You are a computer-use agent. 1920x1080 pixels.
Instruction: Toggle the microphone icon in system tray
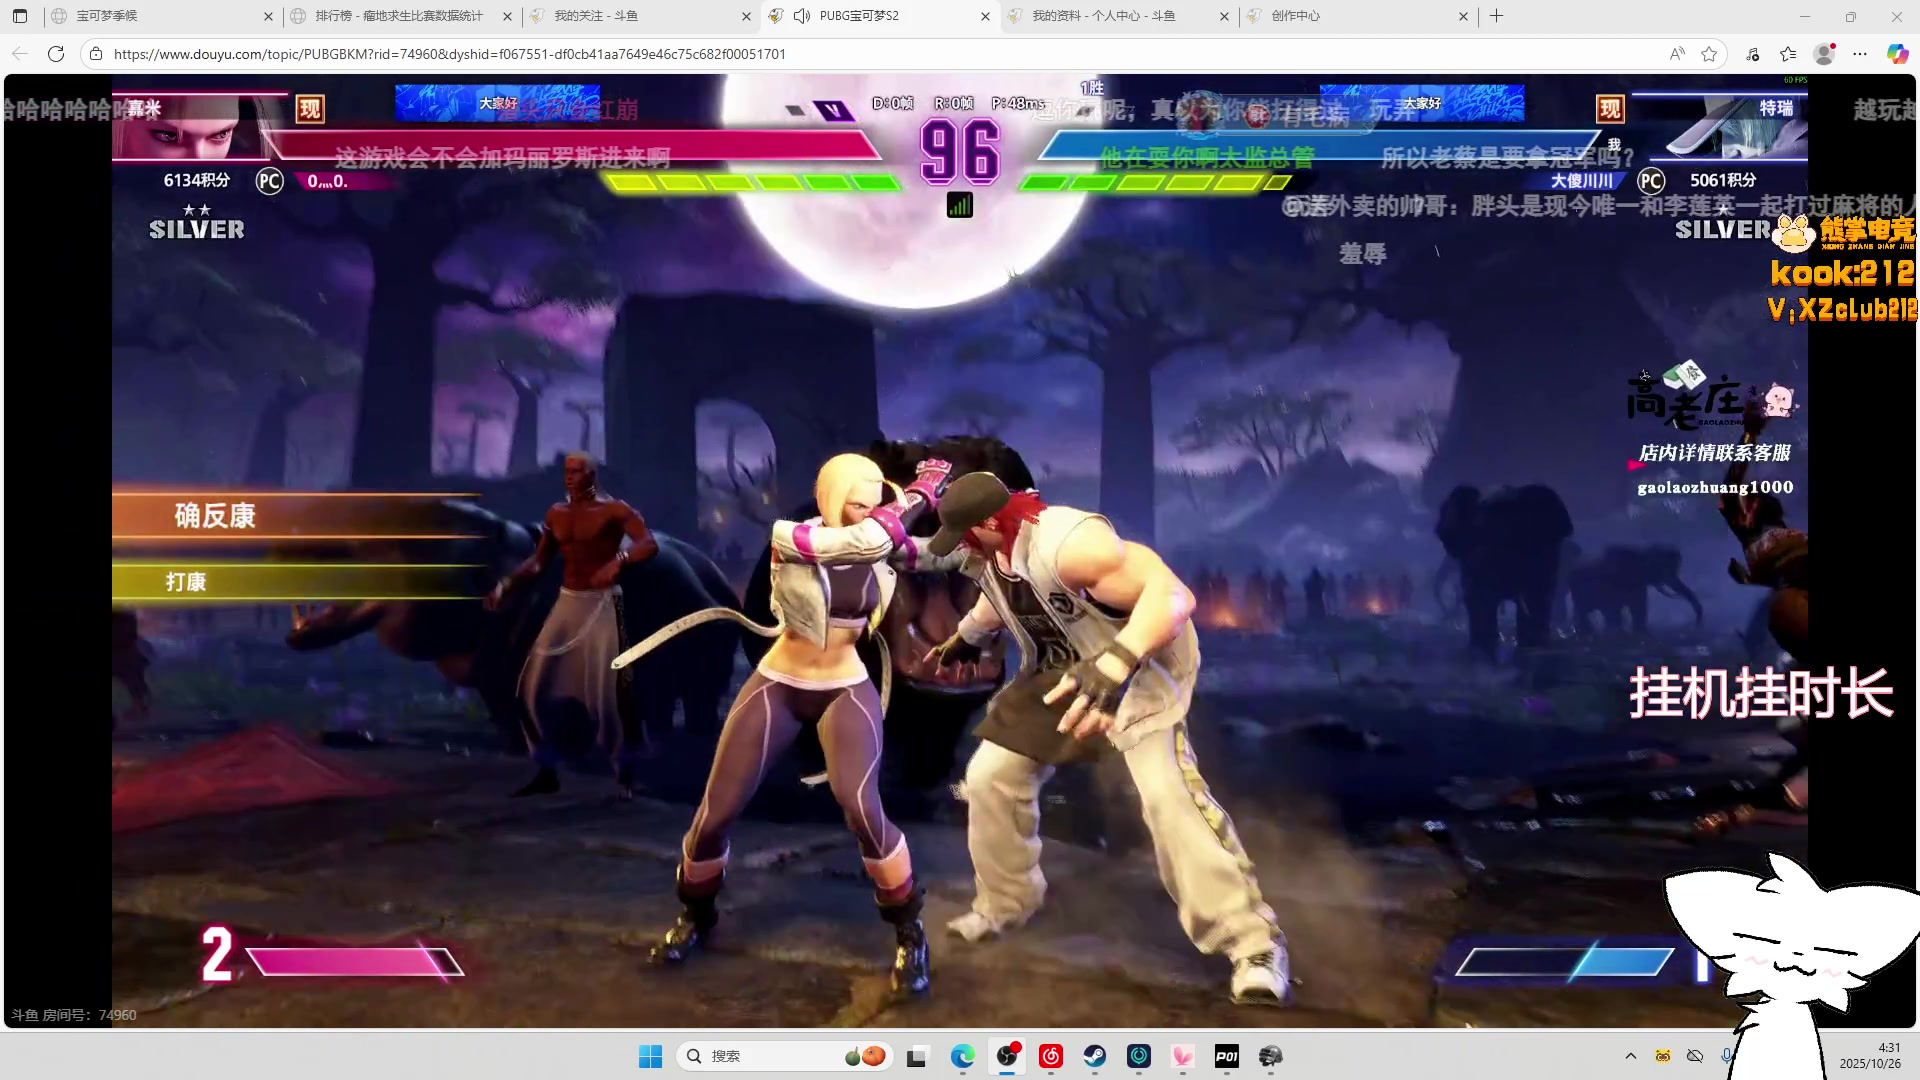tap(1727, 1056)
